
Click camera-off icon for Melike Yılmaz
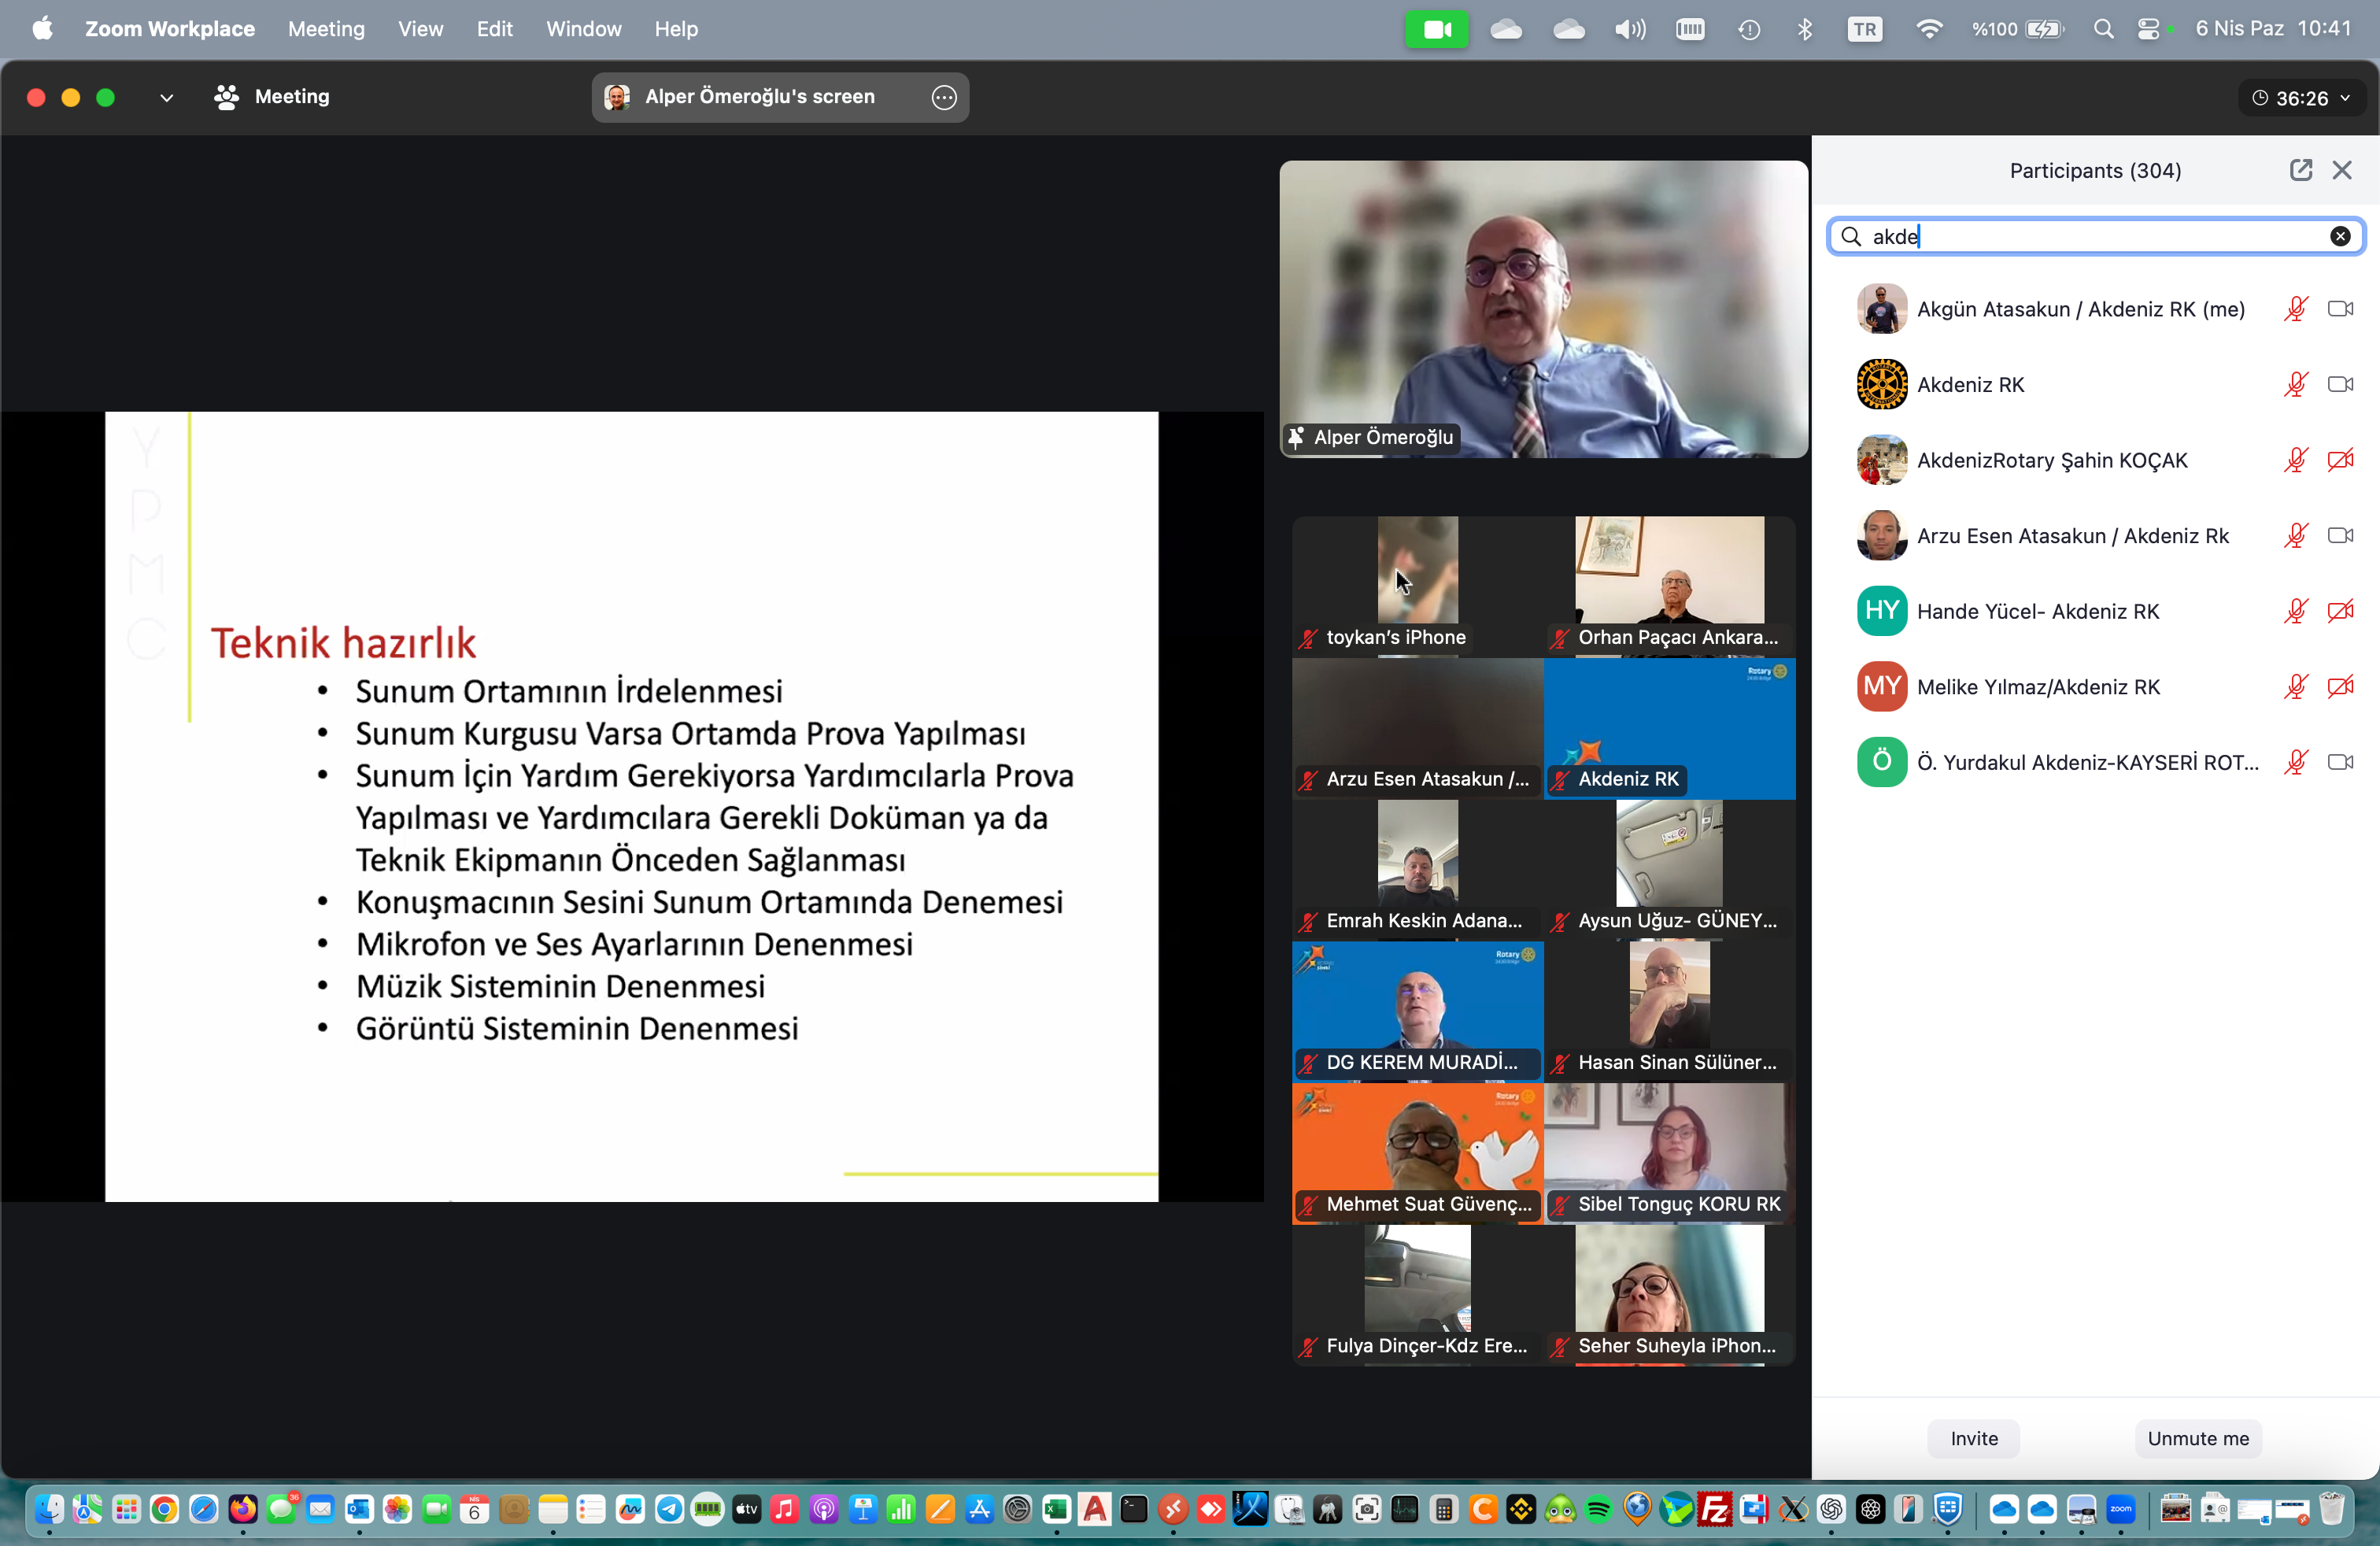coord(2340,686)
